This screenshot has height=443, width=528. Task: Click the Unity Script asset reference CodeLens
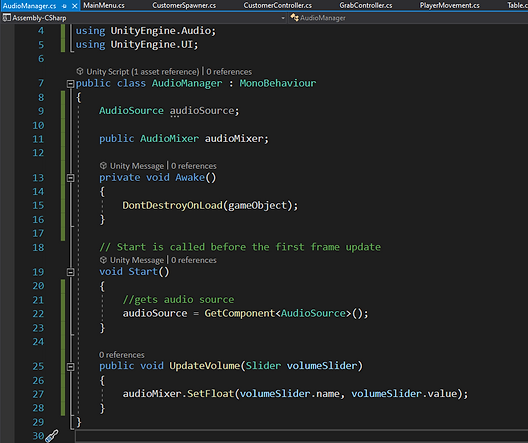coord(143,72)
